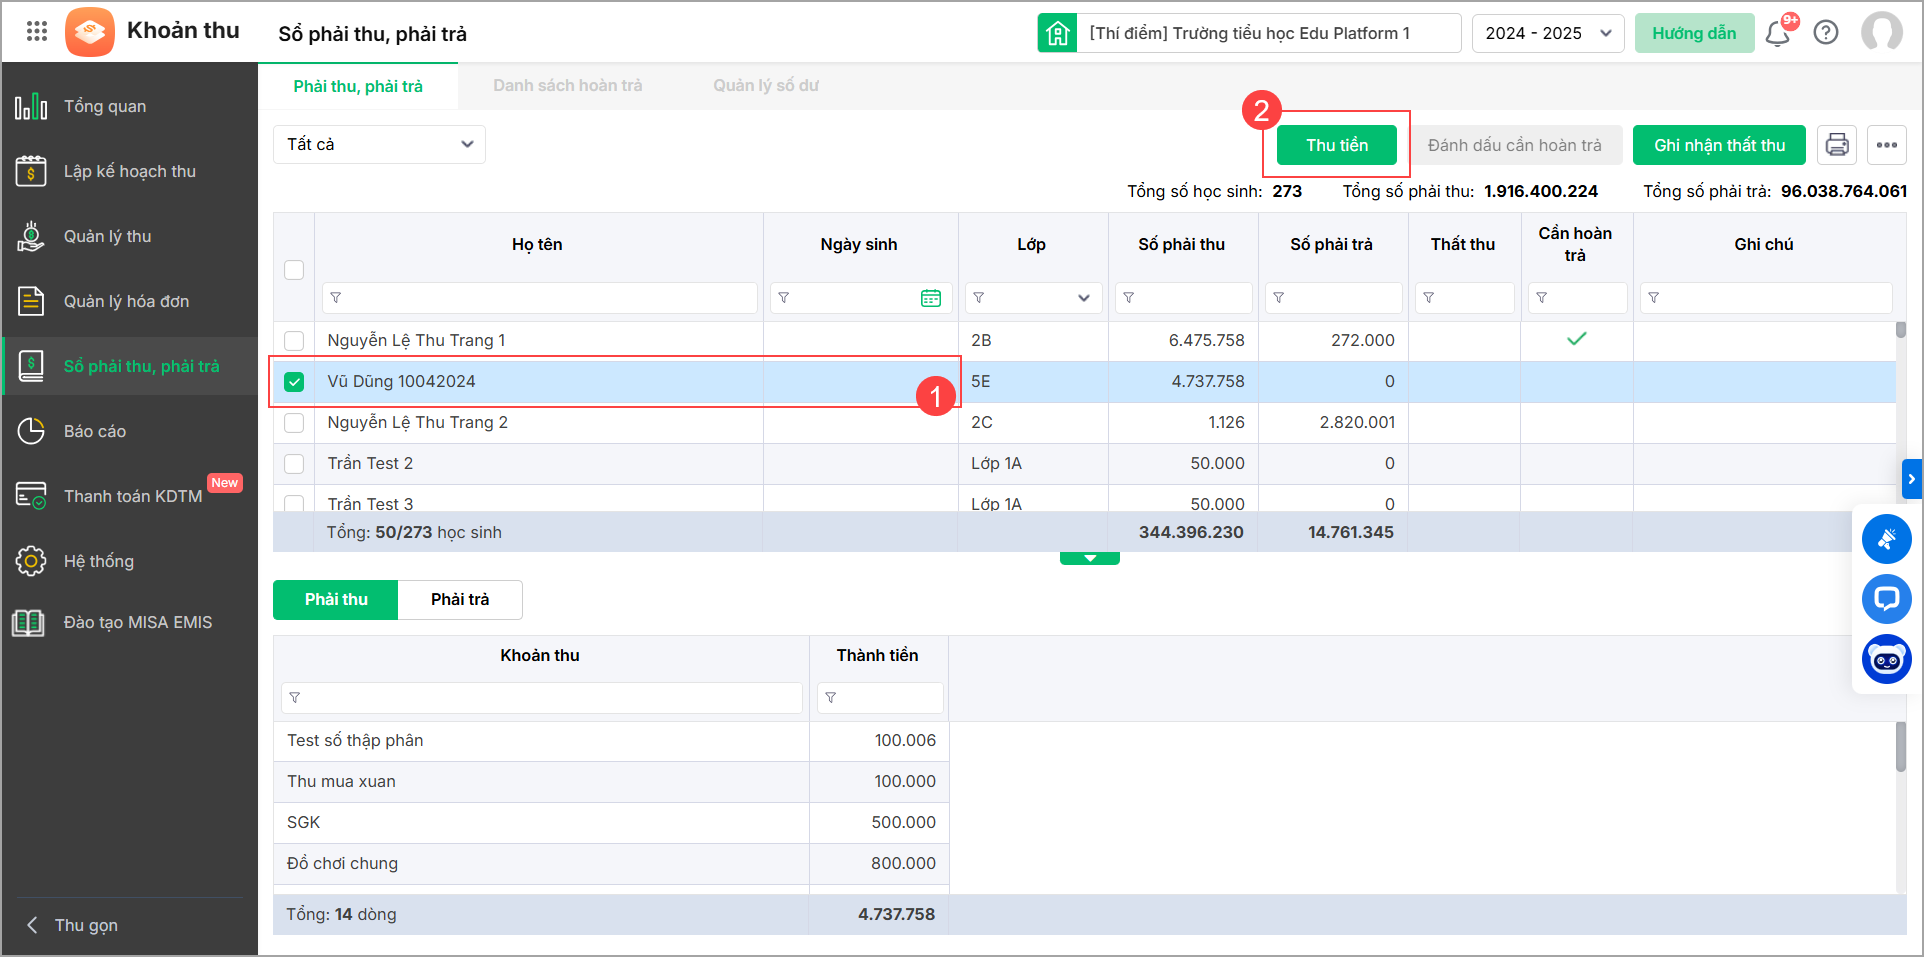Screen dimensions: 1924x957
Task: Open the 2024 - 2025 school year dropdown
Action: [1547, 33]
